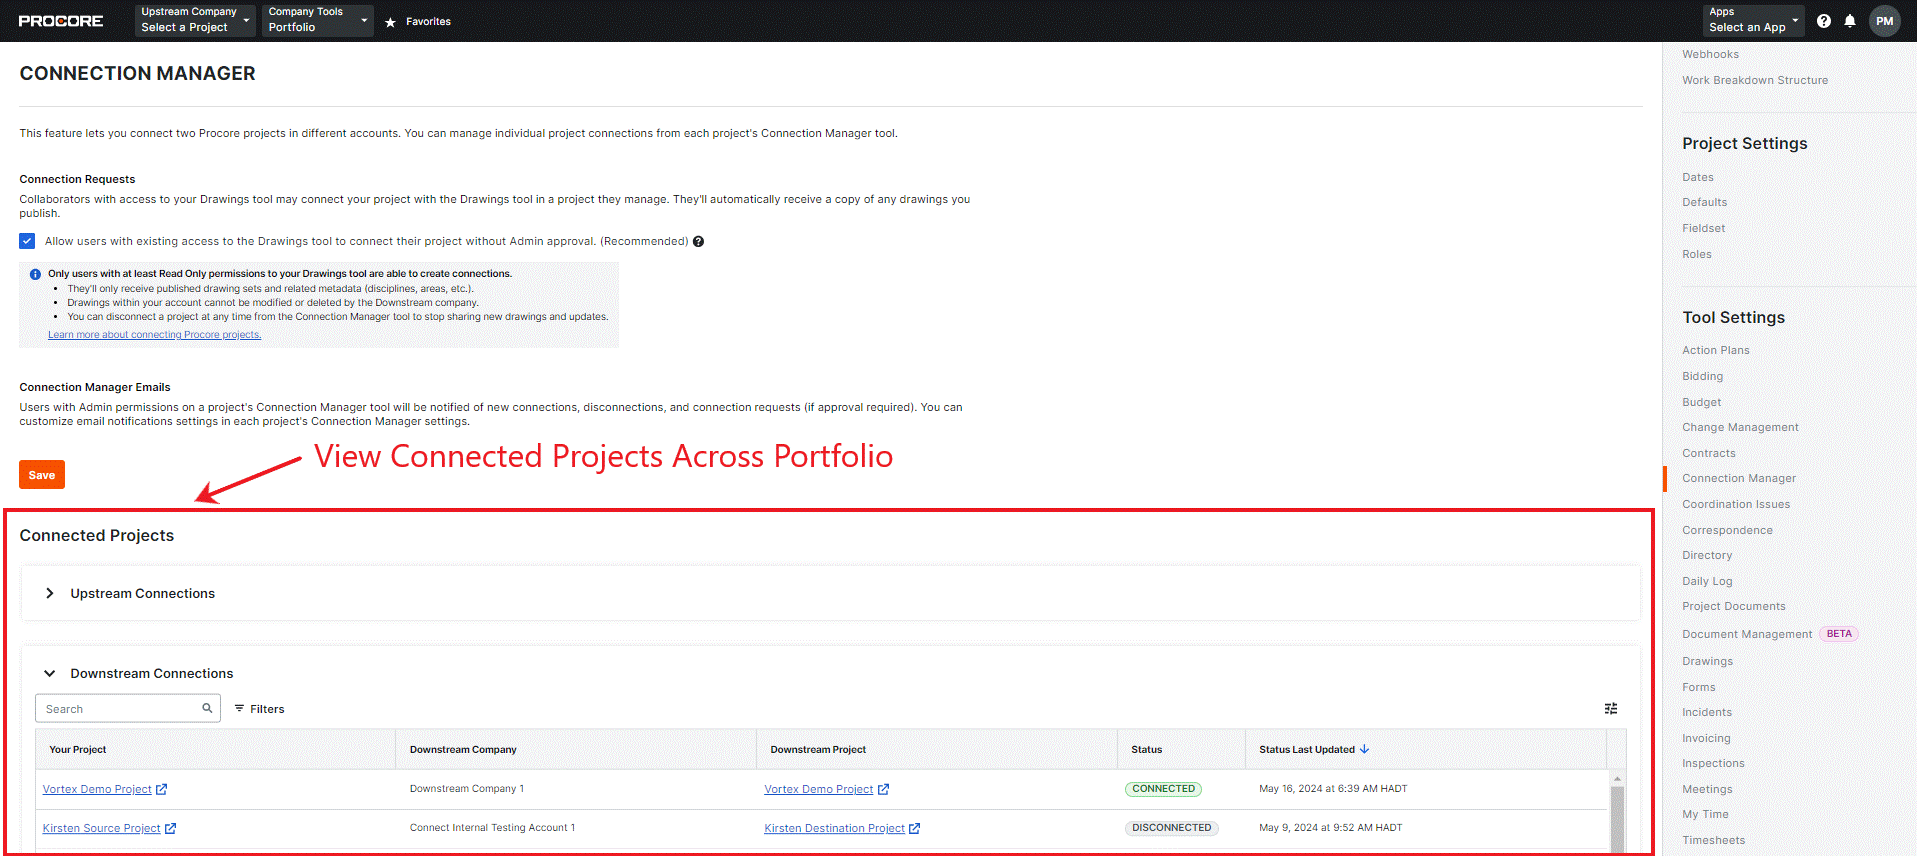Open Coordination Issues tool settings

click(x=1736, y=504)
